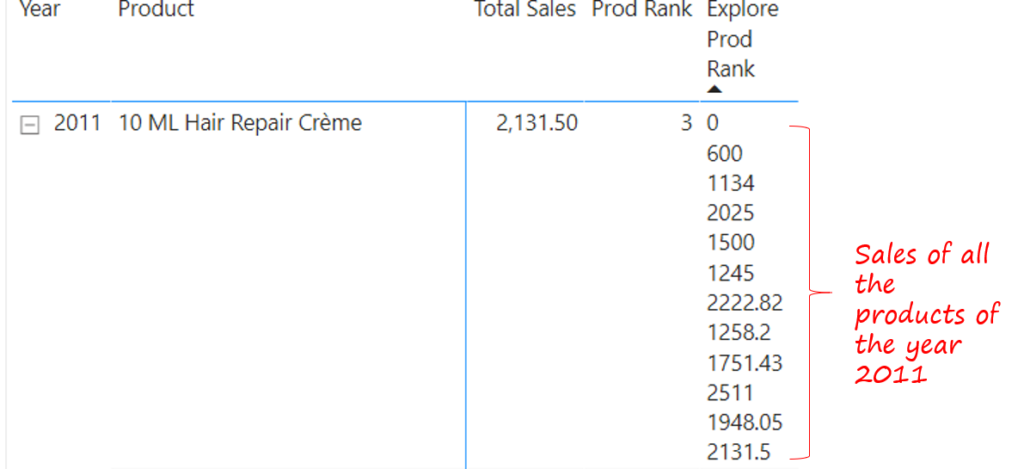Image resolution: width=1024 pixels, height=469 pixels.
Task: Select the 1751.43 sales value
Action: pos(744,363)
